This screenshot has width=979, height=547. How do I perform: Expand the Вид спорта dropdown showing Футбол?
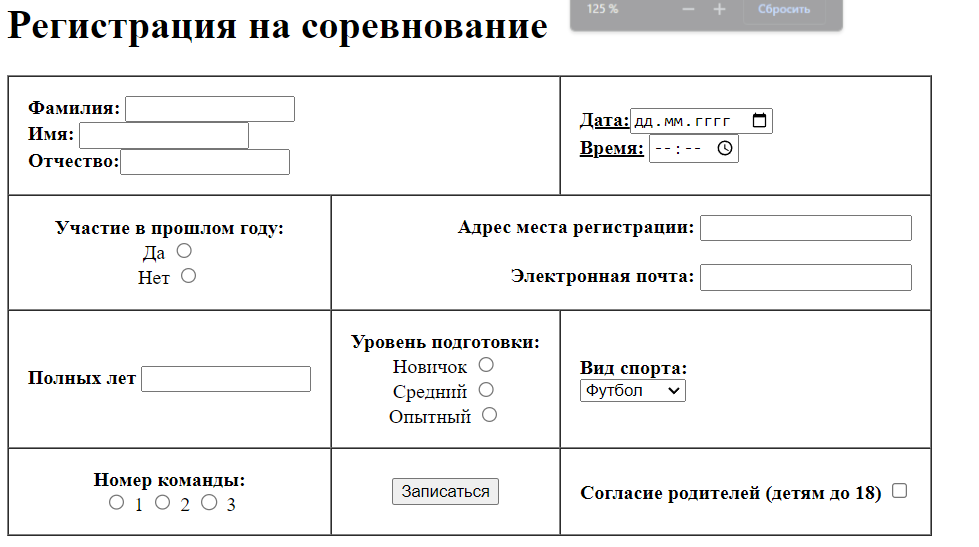[x=632, y=391]
